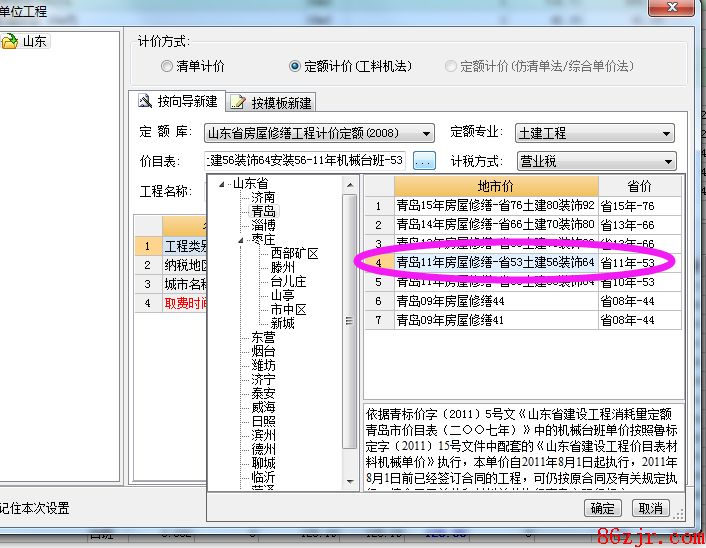Viewport: 706px width, 548px height.
Task: Click the 山东 folder icon in left panel
Action: tap(11, 41)
